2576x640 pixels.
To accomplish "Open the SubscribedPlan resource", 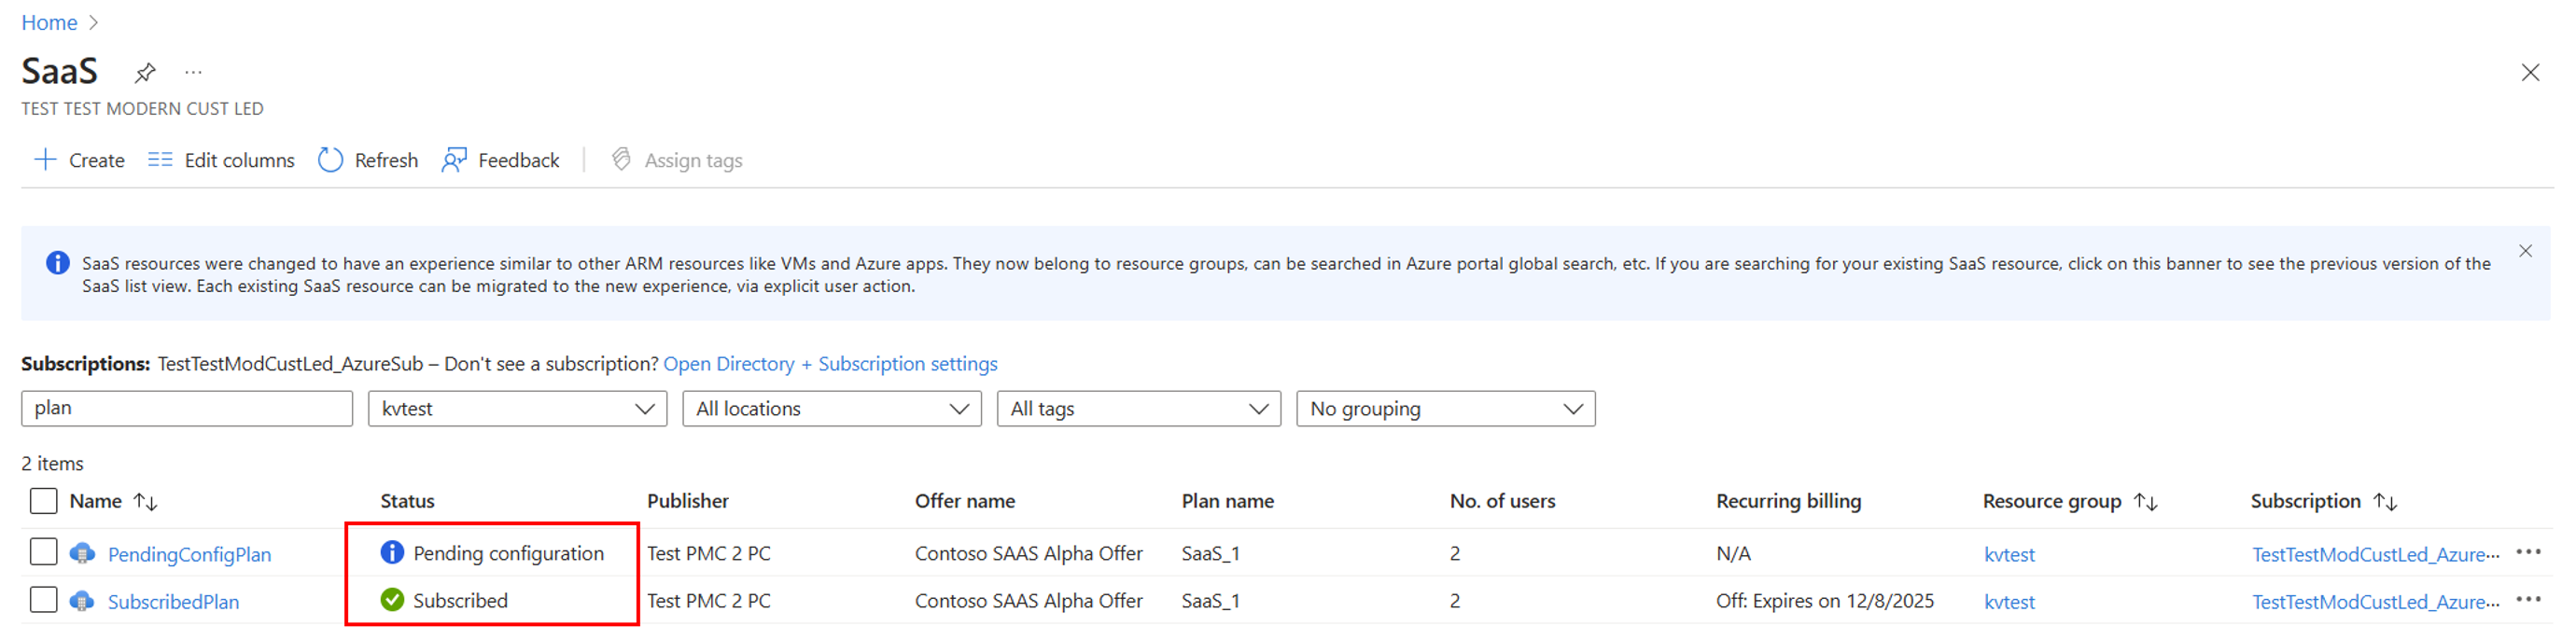I will (173, 602).
